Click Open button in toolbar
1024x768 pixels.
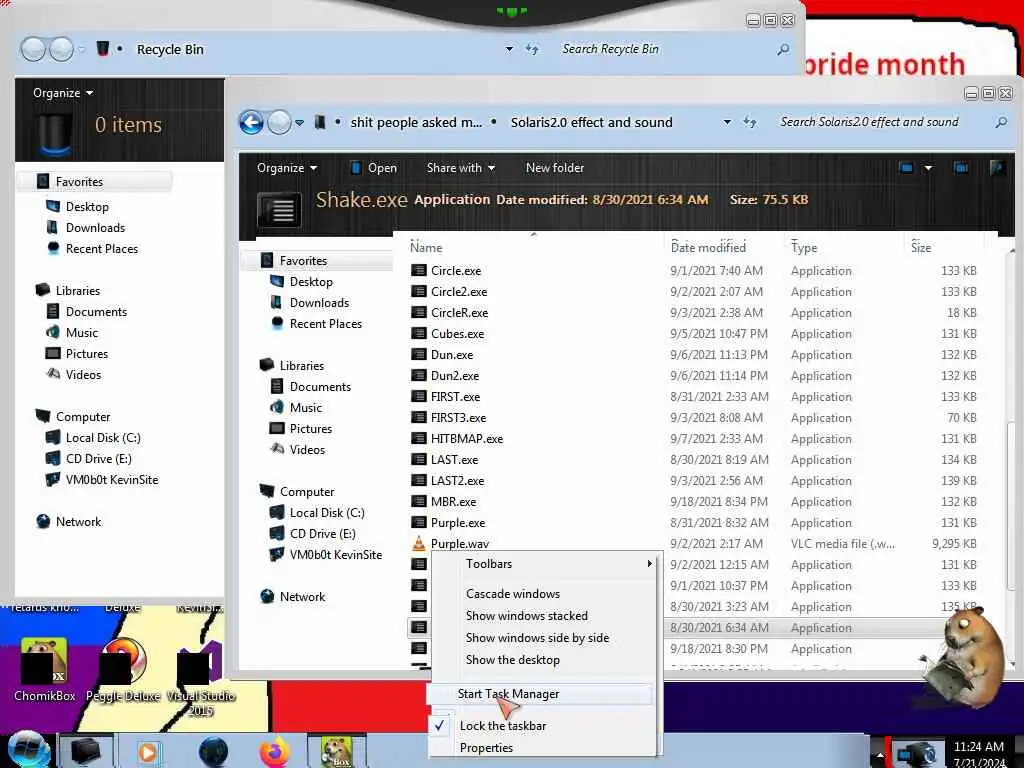coord(374,168)
